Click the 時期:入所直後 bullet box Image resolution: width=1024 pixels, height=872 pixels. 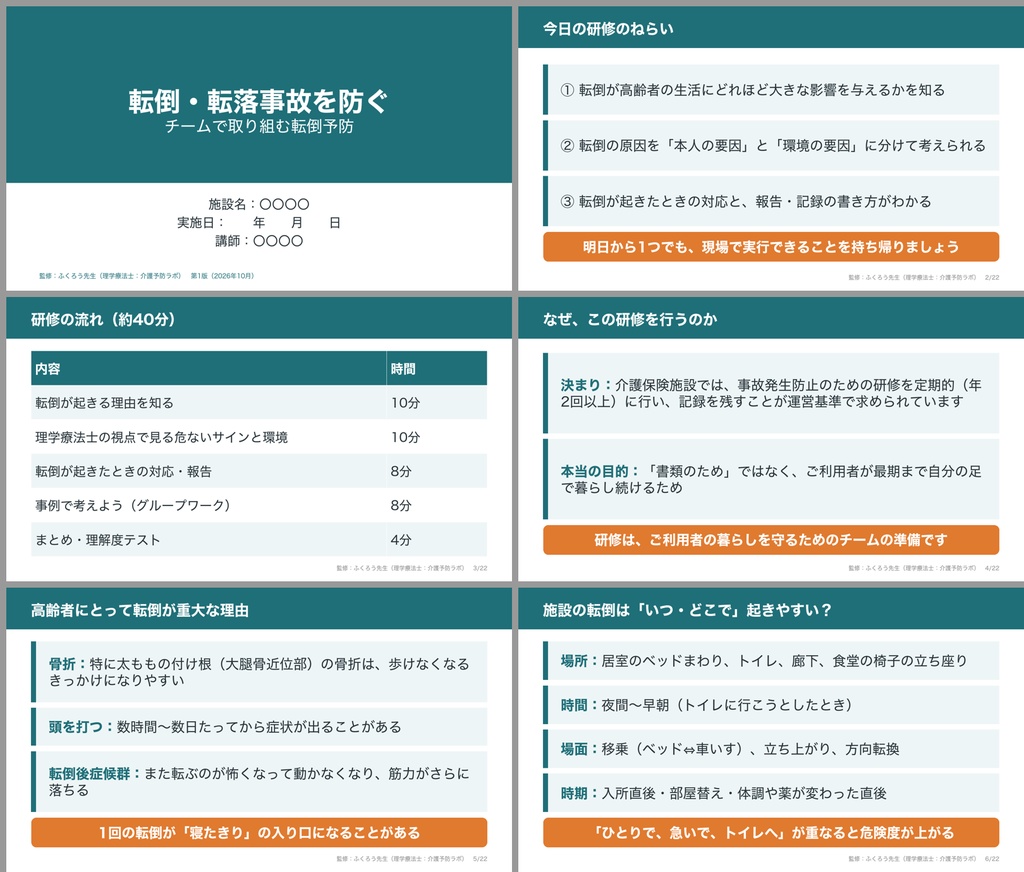(x=771, y=793)
